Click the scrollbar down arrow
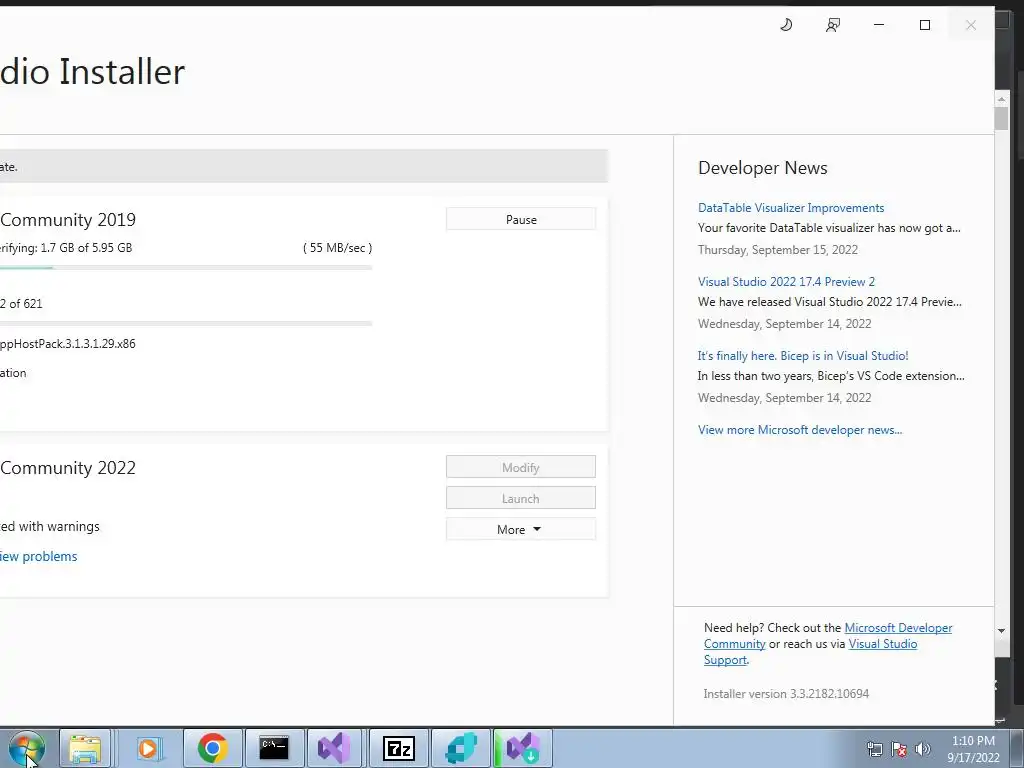The width and height of the screenshot is (1024, 768). [1001, 631]
